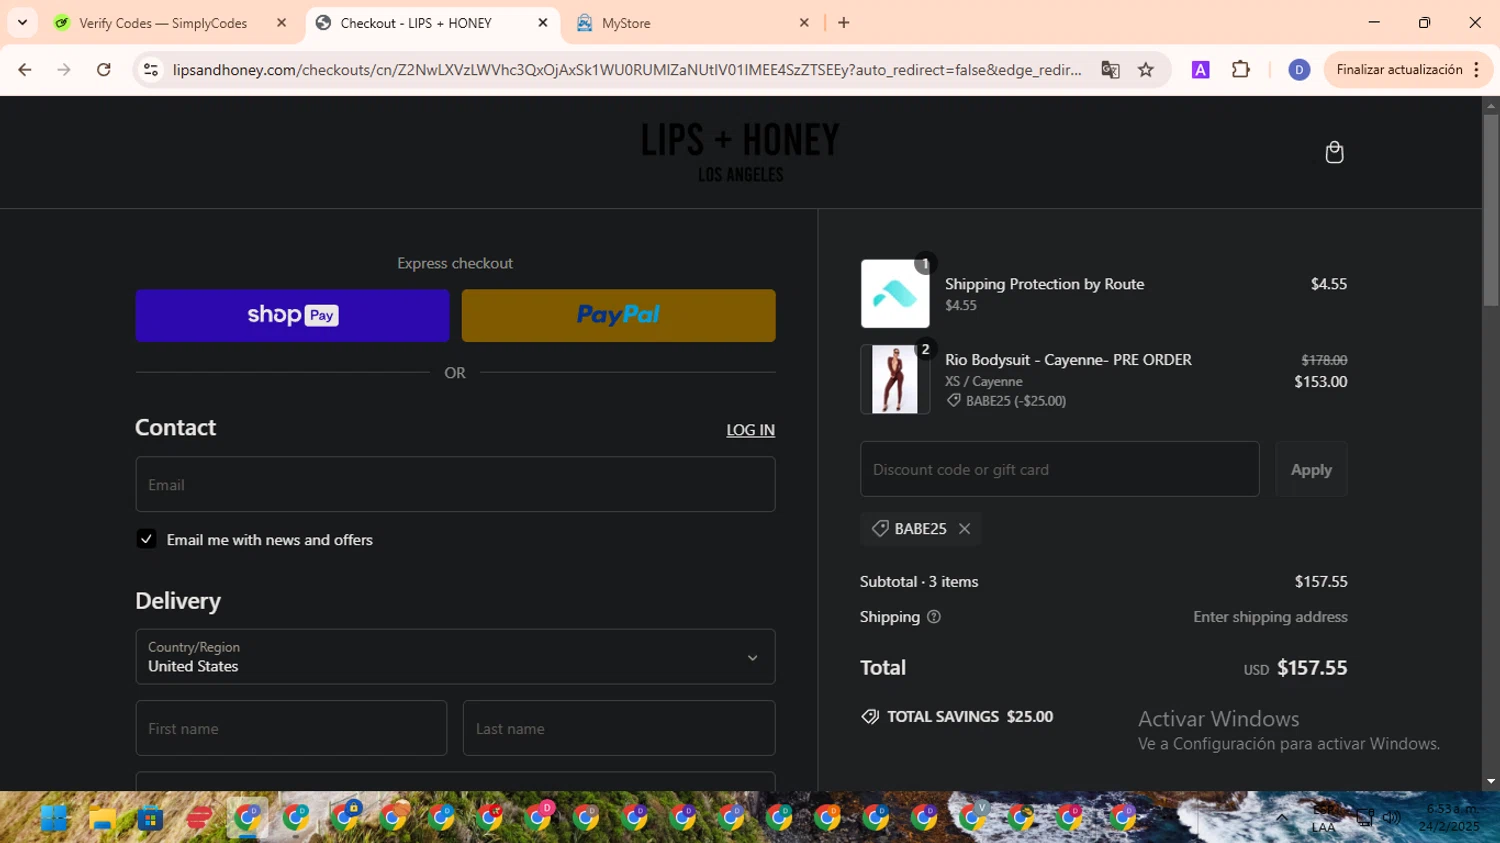The image size is (1500, 843).
Task: Focus the Last name field
Action: [x=618, y=728]
